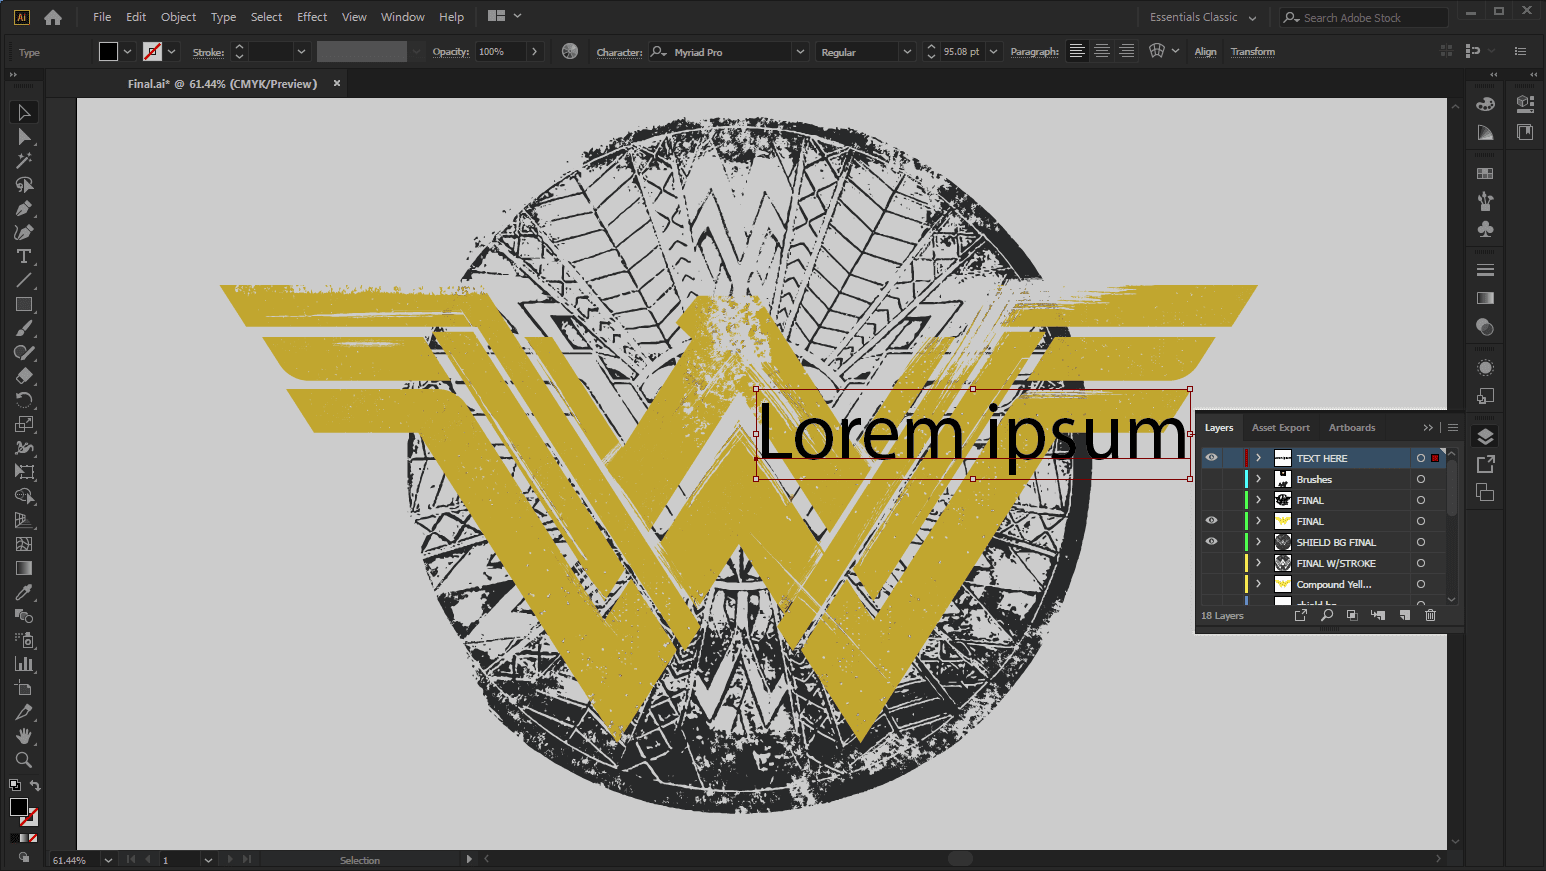
Task: Switch to the Artboards tab
Action: click(x=1351, y=428)
